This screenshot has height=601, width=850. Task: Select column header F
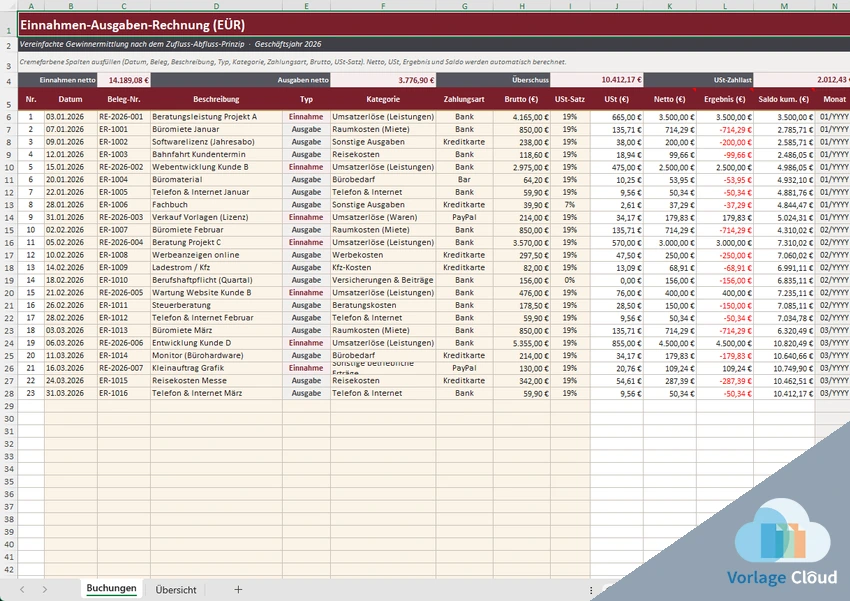coord(383,6)
